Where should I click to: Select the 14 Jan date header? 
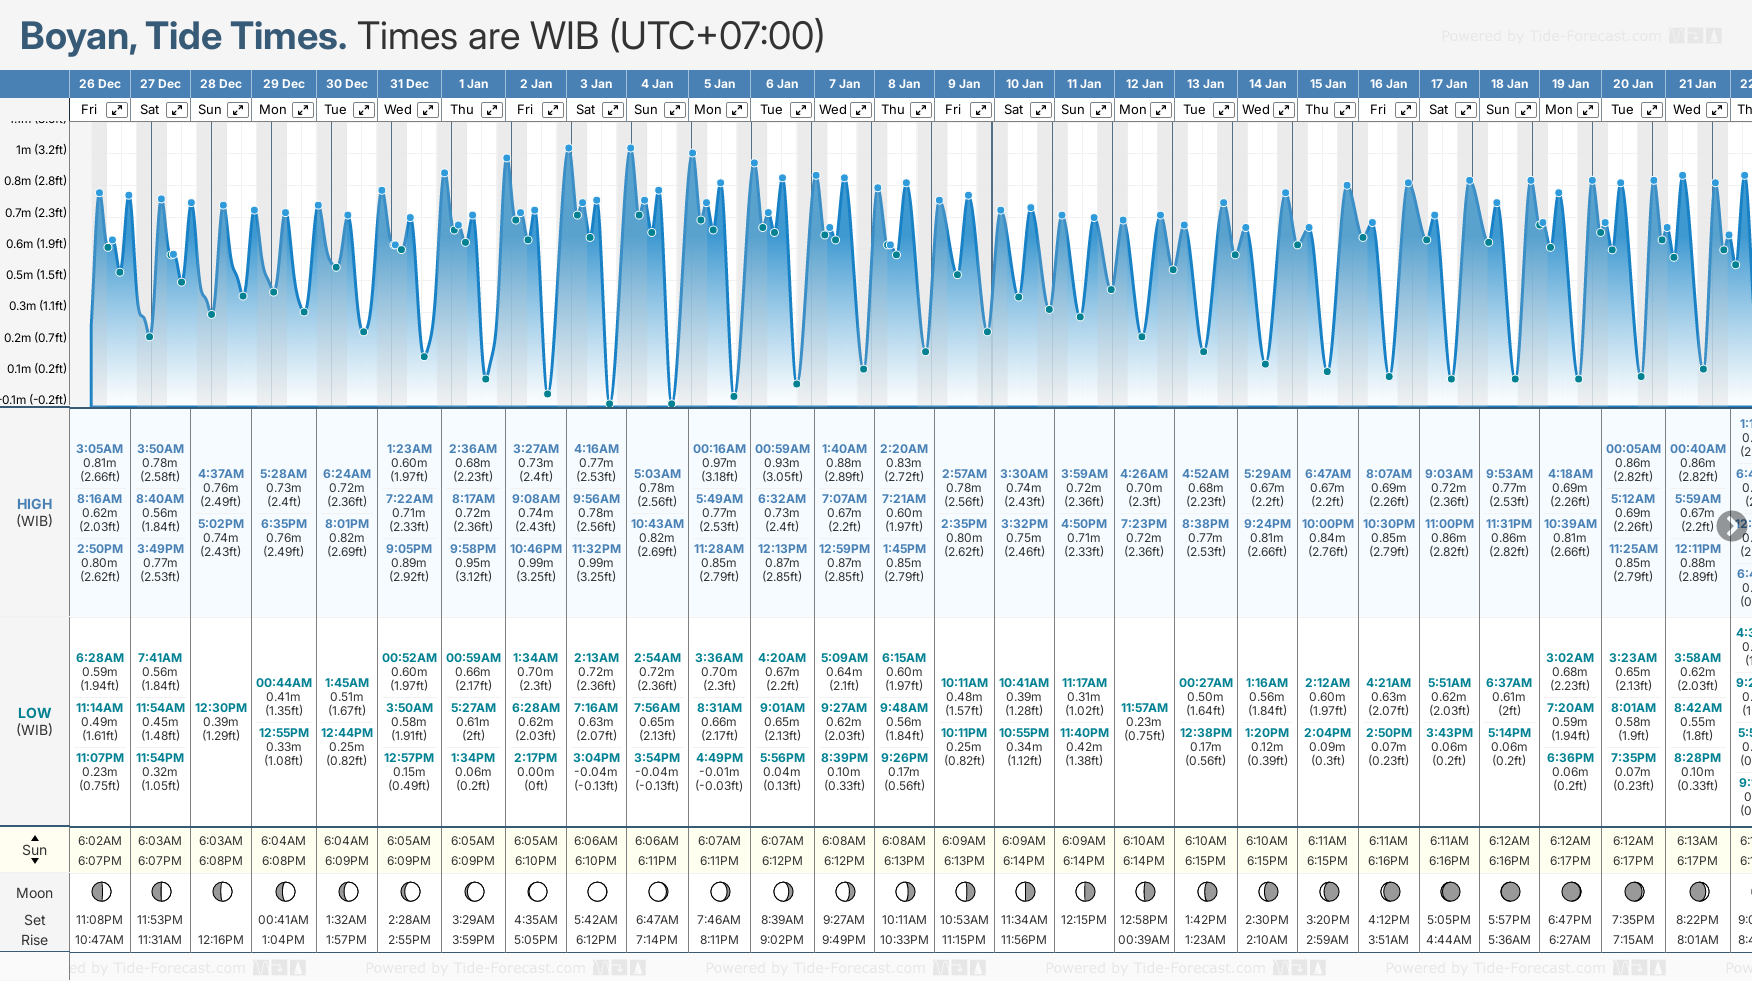(1267, 84)
